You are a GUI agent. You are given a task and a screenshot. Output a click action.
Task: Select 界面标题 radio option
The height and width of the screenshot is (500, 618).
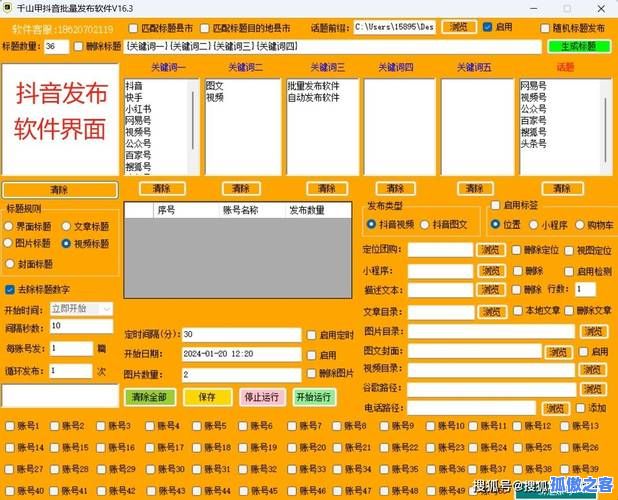point(9,227)
